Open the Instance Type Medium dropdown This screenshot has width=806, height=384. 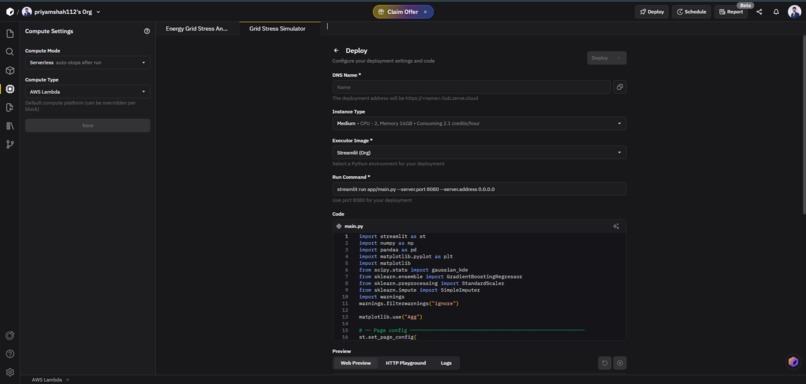[x=479, y=123]
